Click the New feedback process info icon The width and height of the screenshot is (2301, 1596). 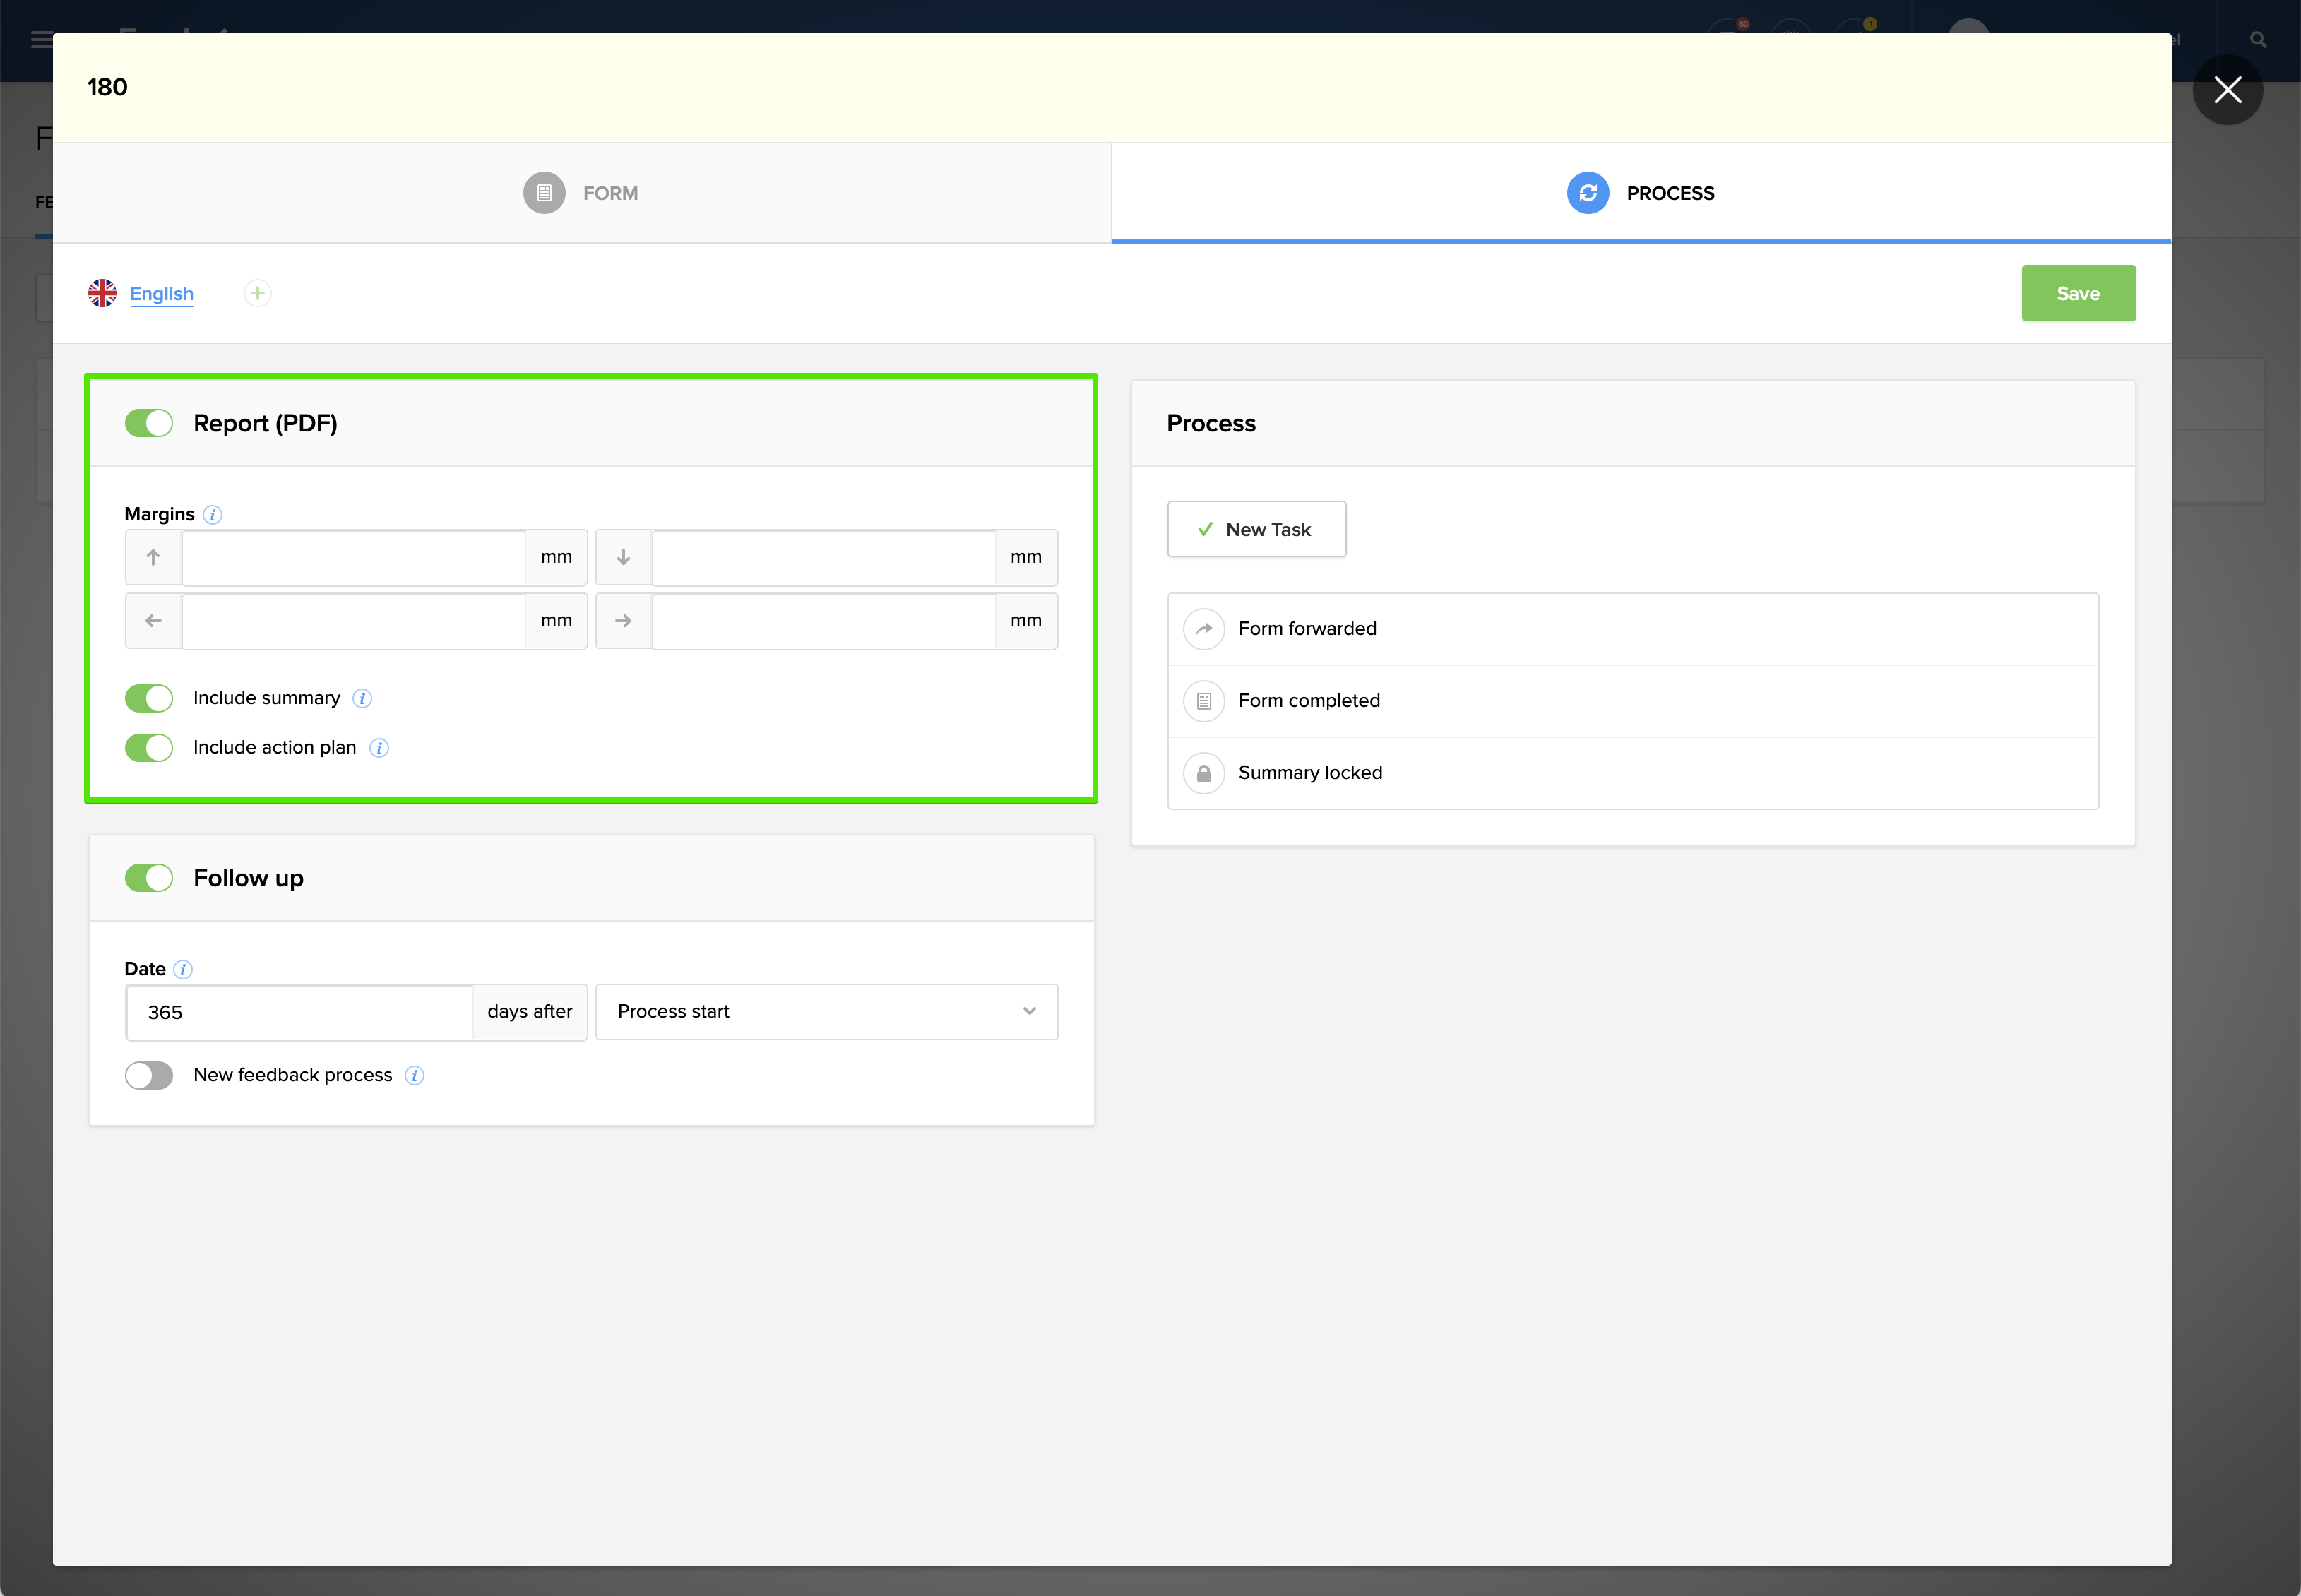[x=414, y=1075]
